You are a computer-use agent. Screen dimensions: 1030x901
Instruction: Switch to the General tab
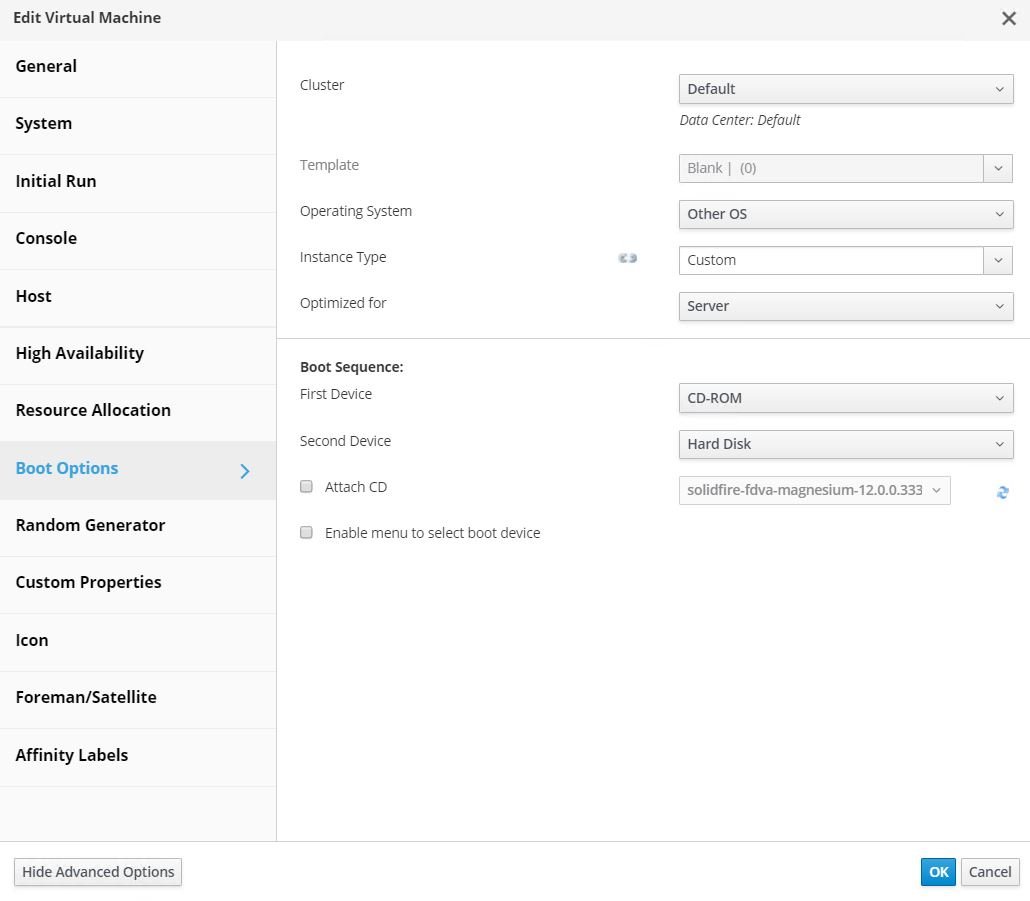point(46,67)
